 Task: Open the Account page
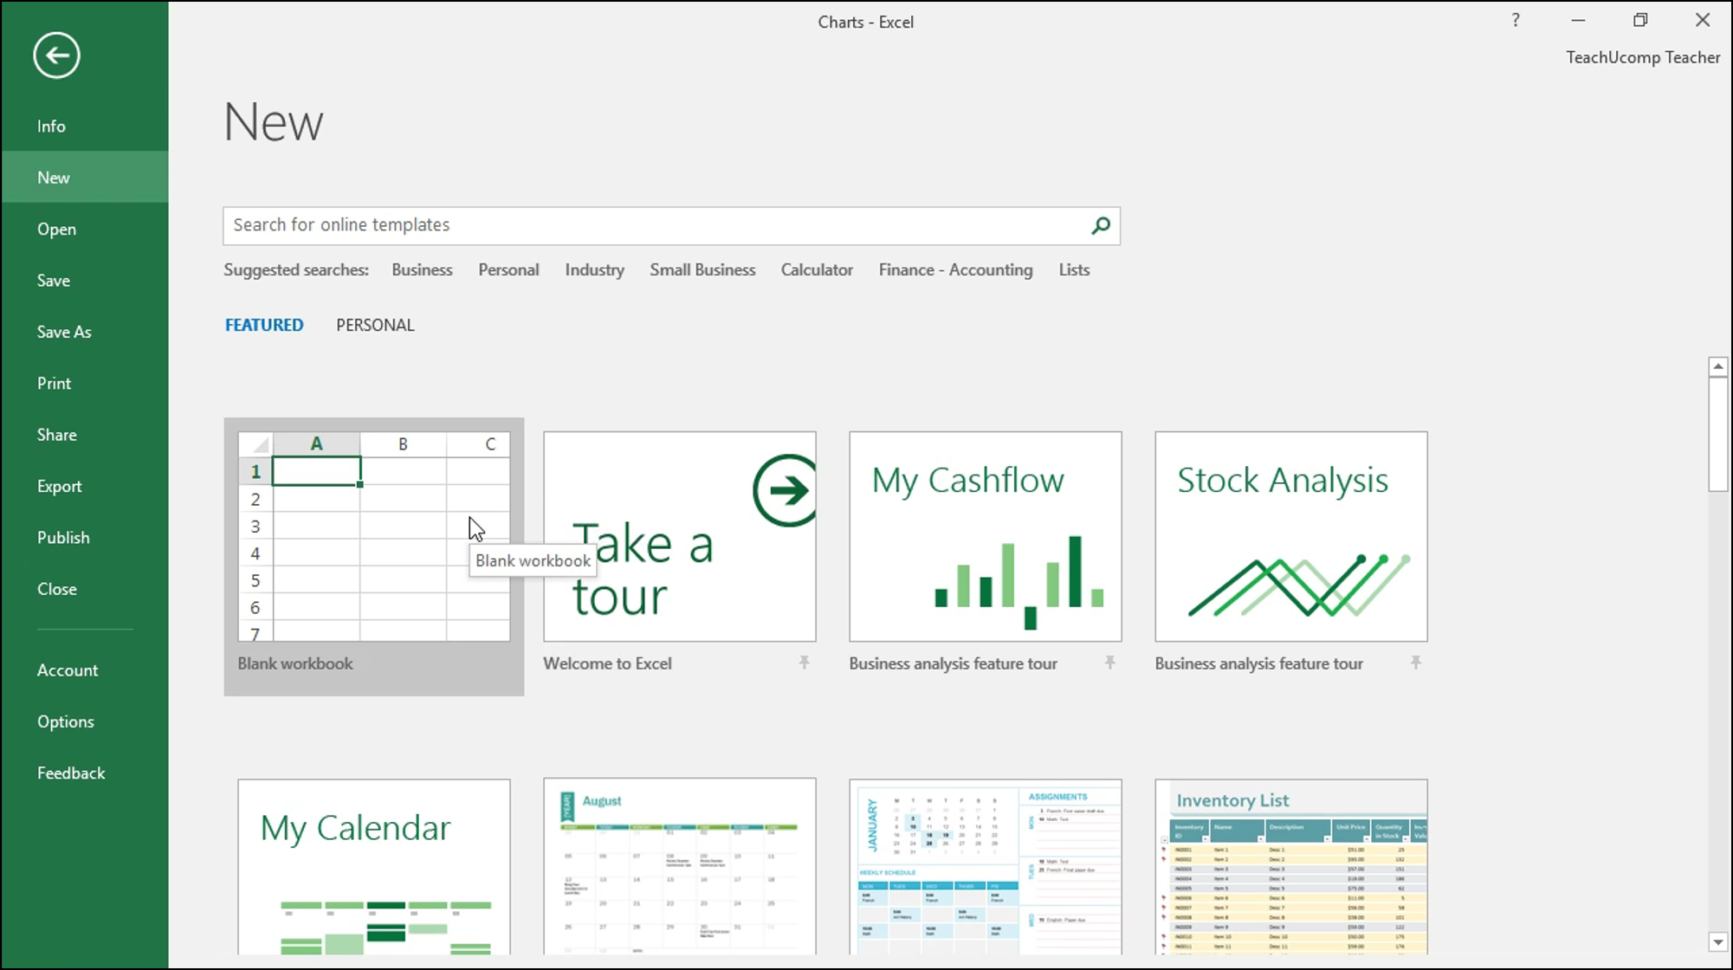click(x=67, y=670)
